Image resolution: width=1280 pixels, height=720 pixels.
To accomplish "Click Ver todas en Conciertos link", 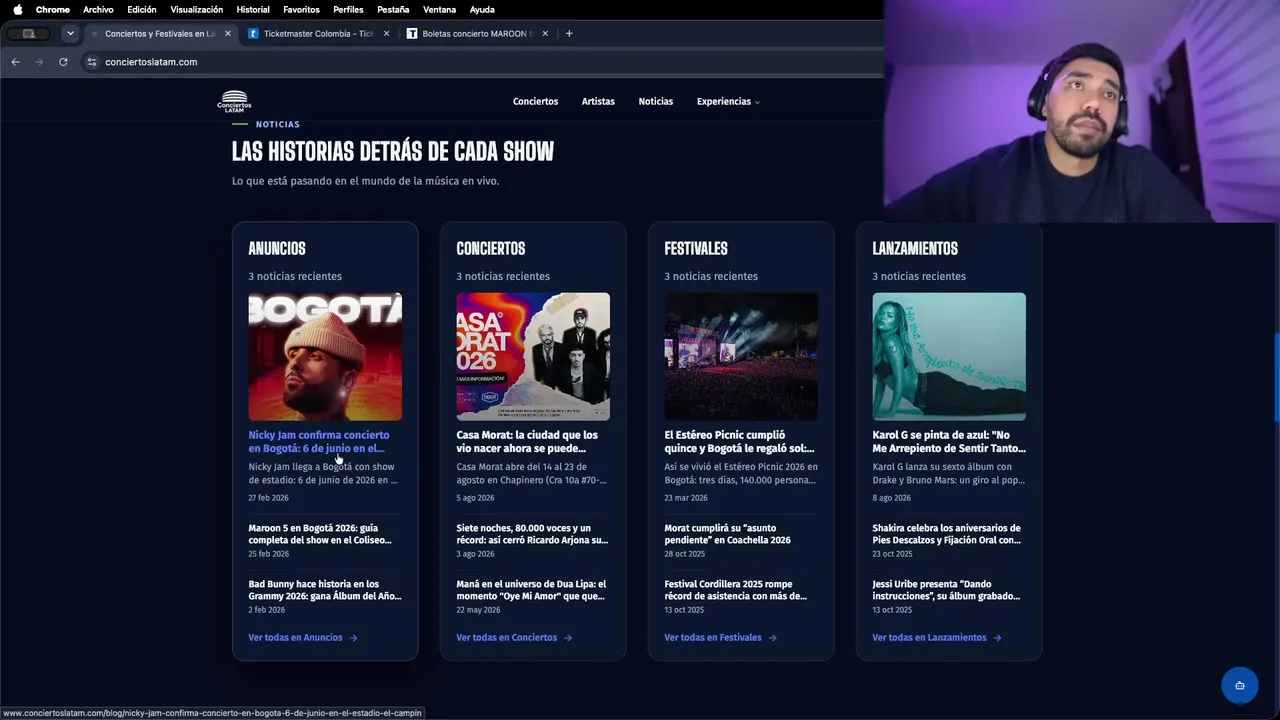I will pyautogui.click(x=514, y=638).
